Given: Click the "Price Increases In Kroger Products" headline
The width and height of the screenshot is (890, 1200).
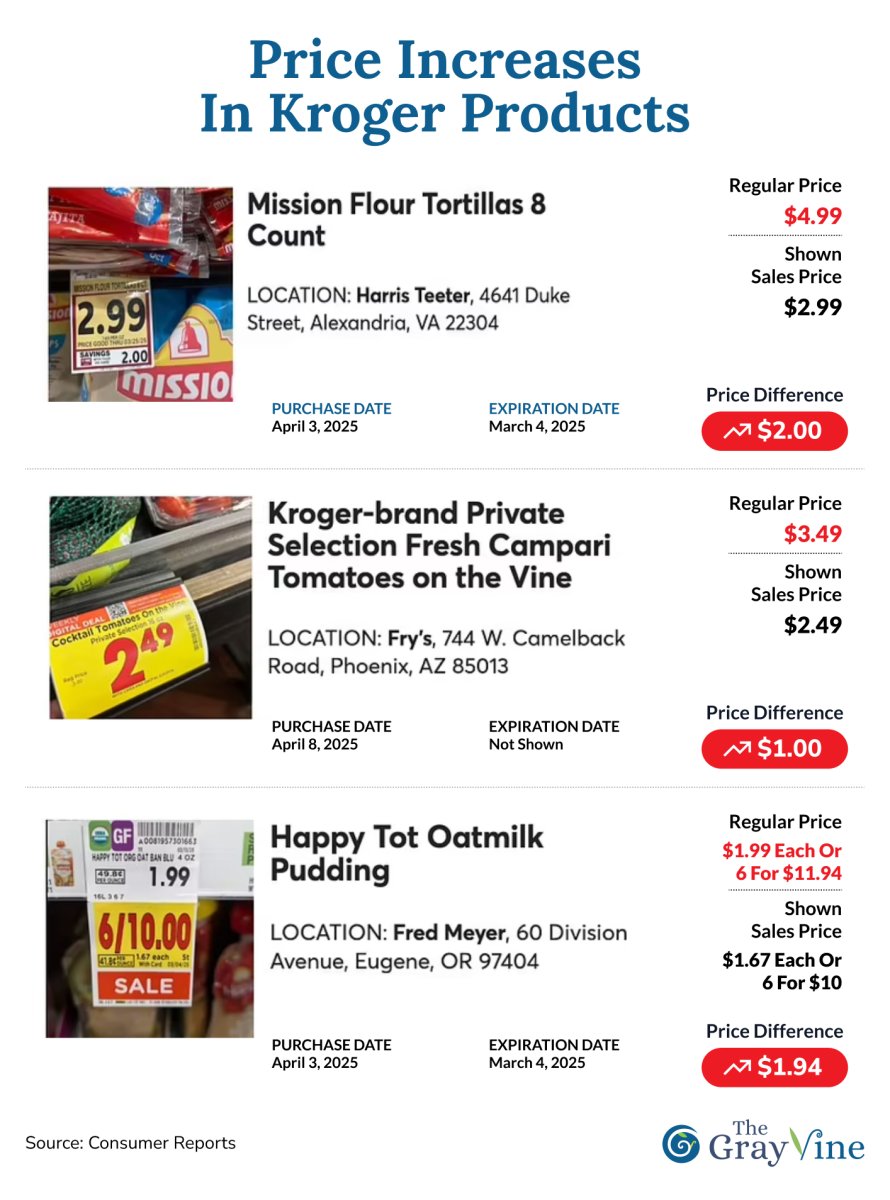Looking at the screenshot, I should point(445,86).
